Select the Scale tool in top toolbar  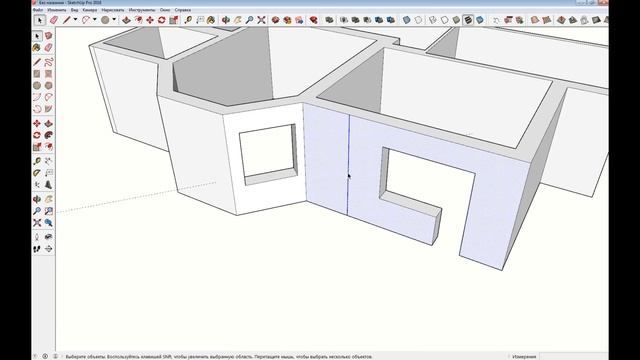[x=174, y=20]
